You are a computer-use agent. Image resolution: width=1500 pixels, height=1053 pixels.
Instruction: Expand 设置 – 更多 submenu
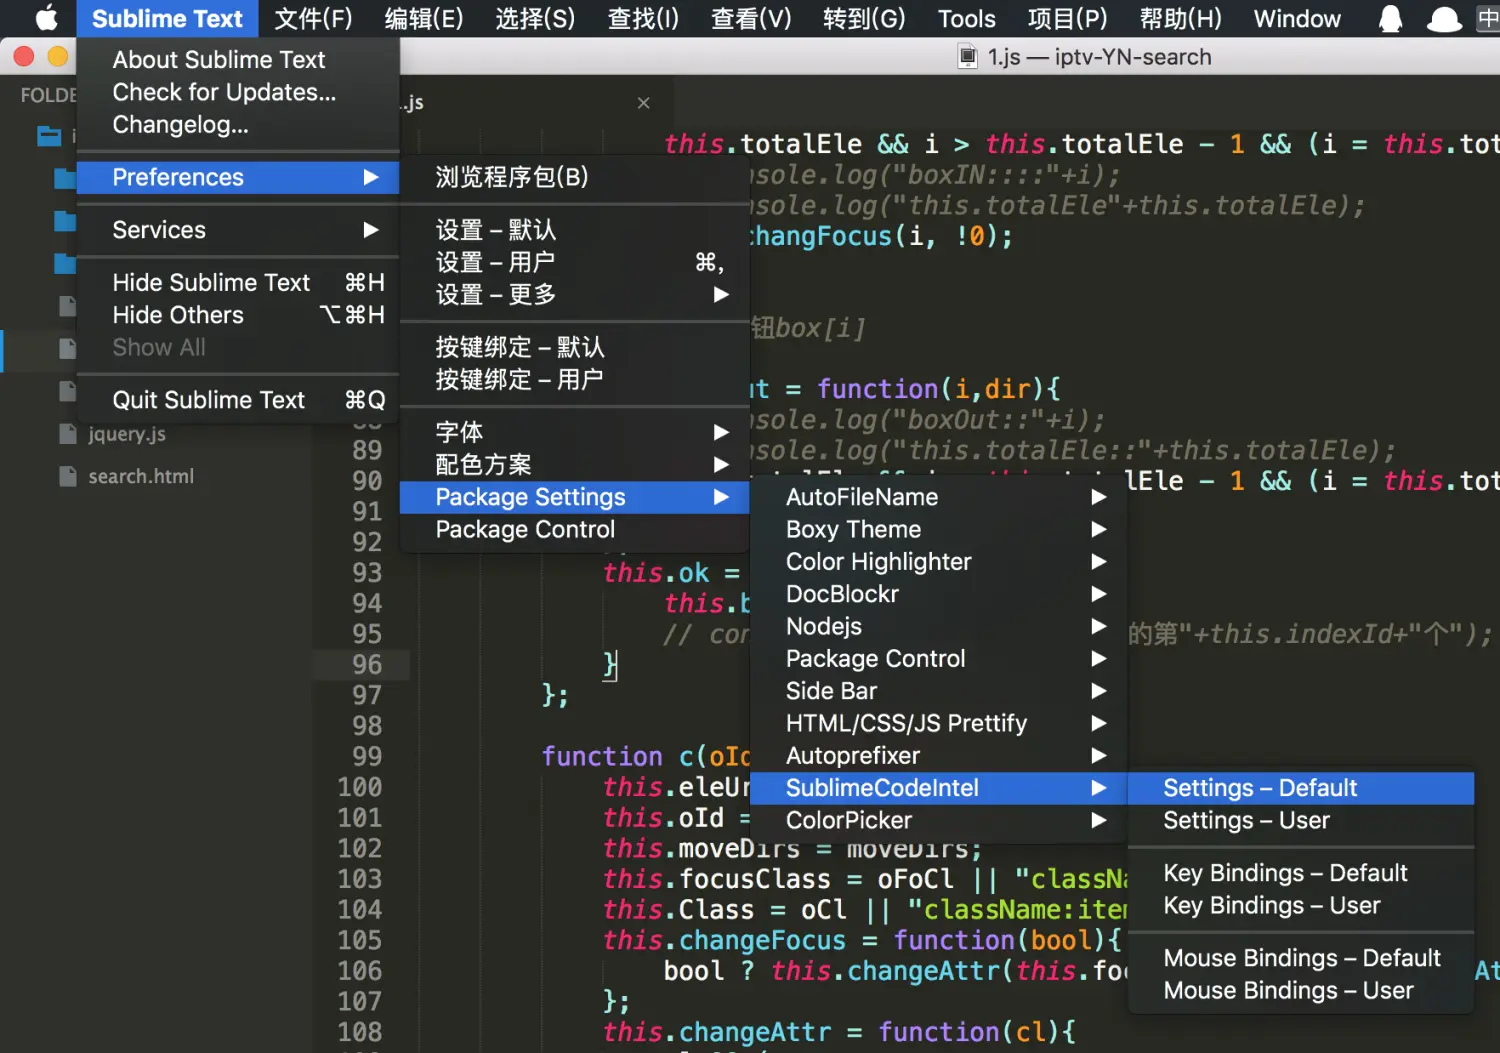pyautogui.click(x=574, y=295)
